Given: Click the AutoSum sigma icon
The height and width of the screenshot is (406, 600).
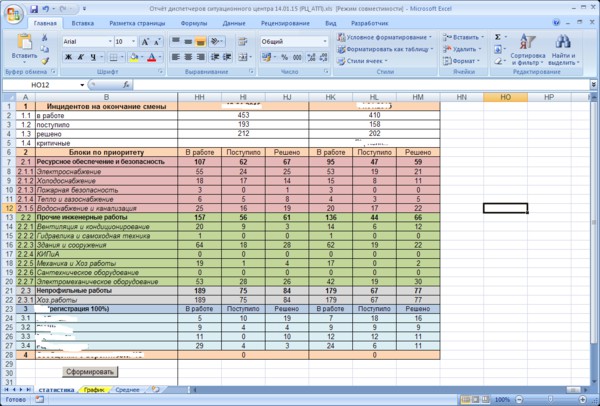Looking at the screenshot, I should tap(497, 37).
